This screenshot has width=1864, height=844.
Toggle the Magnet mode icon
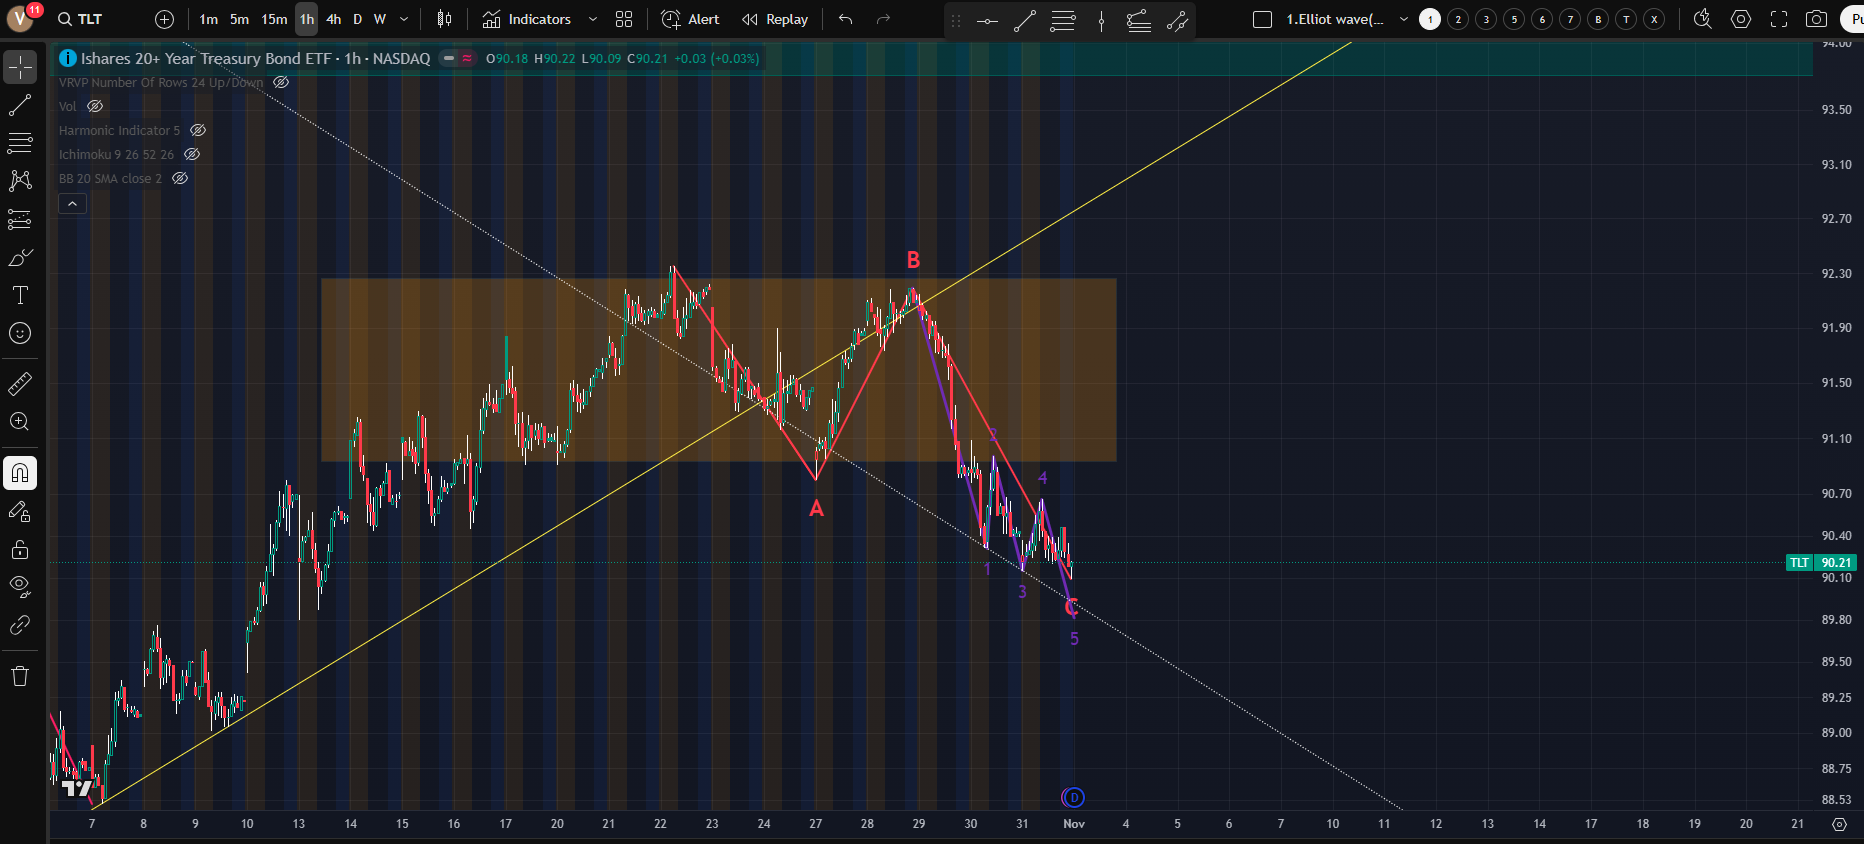click(20, 473)
